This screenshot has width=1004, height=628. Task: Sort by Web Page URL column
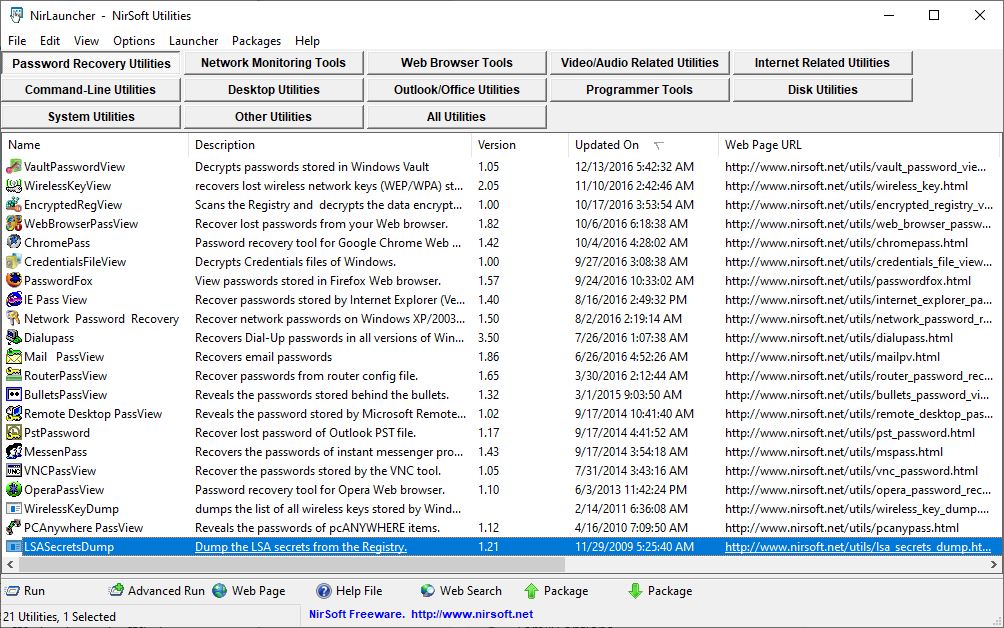[858, 145]
